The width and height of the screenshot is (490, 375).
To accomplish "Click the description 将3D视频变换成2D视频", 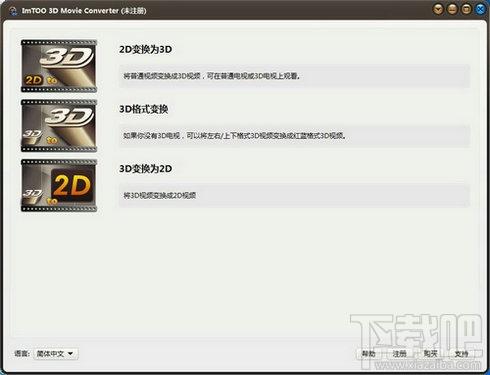I will pos(160,195).
